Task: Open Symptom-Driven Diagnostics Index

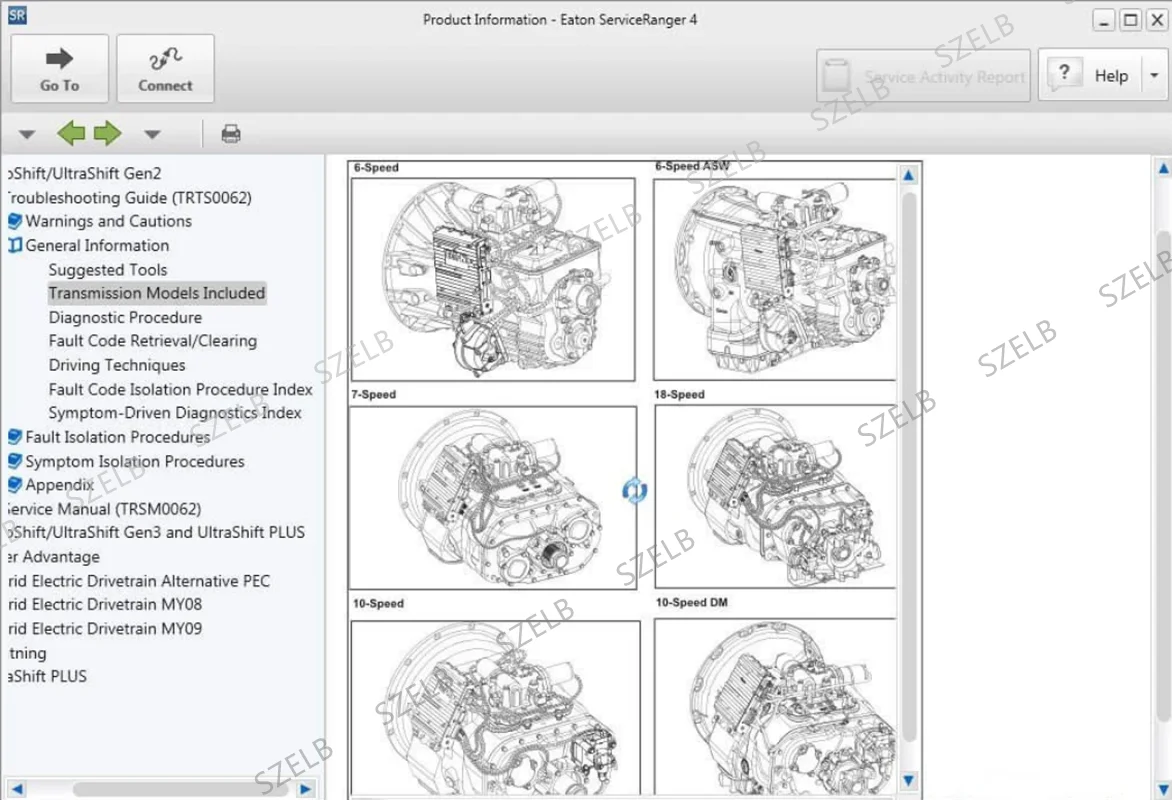Action: pyautogui.click(x=175, y=413)
